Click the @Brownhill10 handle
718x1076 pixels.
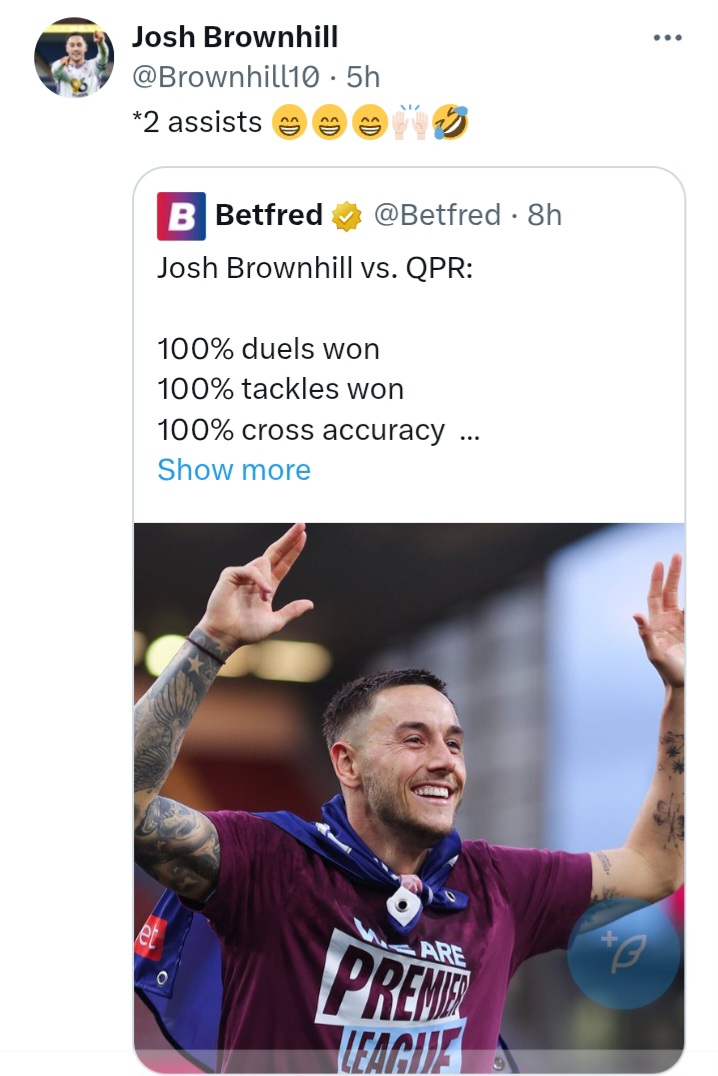click(x=226, y=78)
